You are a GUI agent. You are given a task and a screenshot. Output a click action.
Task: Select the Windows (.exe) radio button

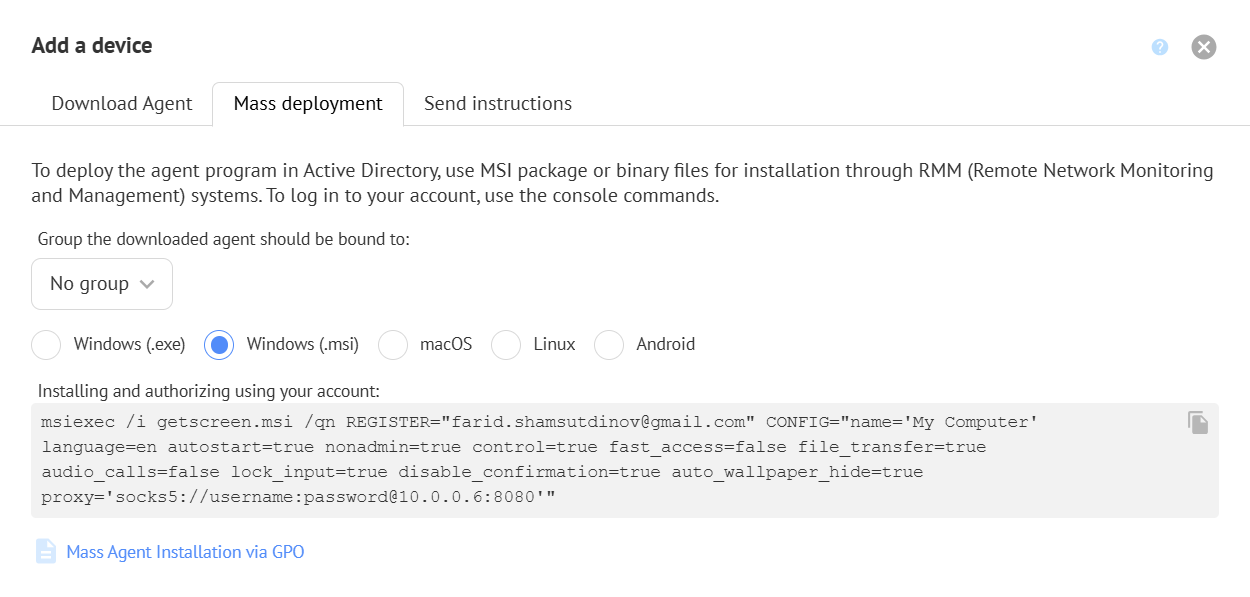[47, 345]
